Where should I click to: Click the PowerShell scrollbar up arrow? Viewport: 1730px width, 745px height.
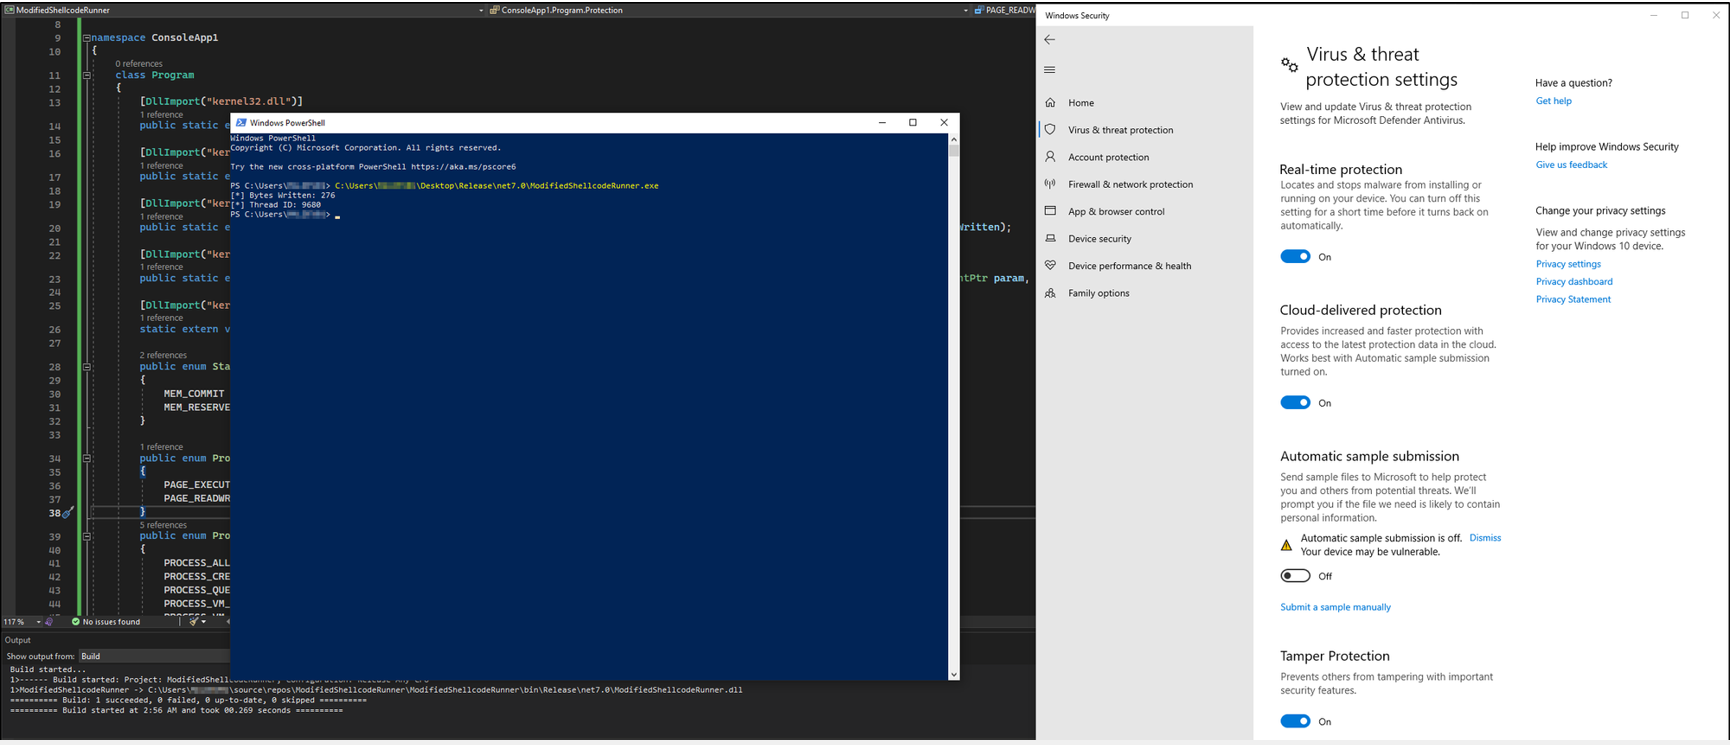954,139
